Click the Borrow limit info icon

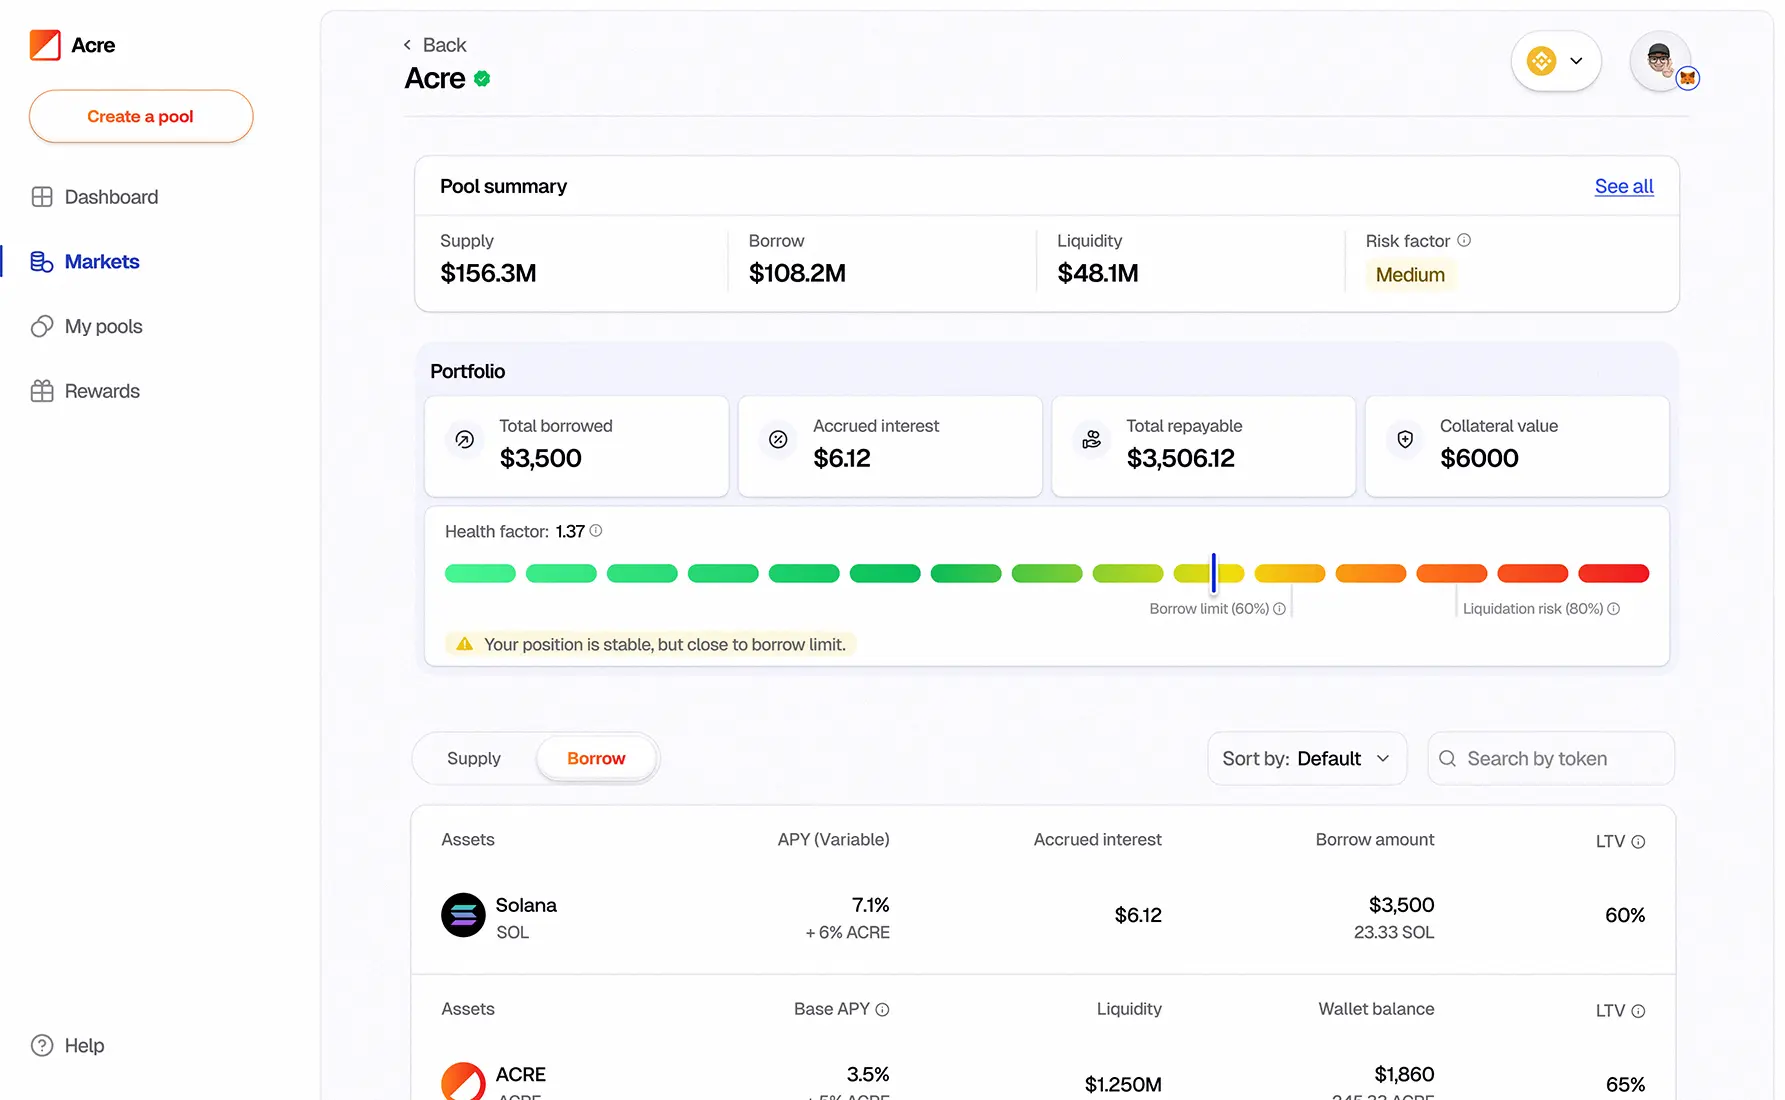pos(1279,608)
